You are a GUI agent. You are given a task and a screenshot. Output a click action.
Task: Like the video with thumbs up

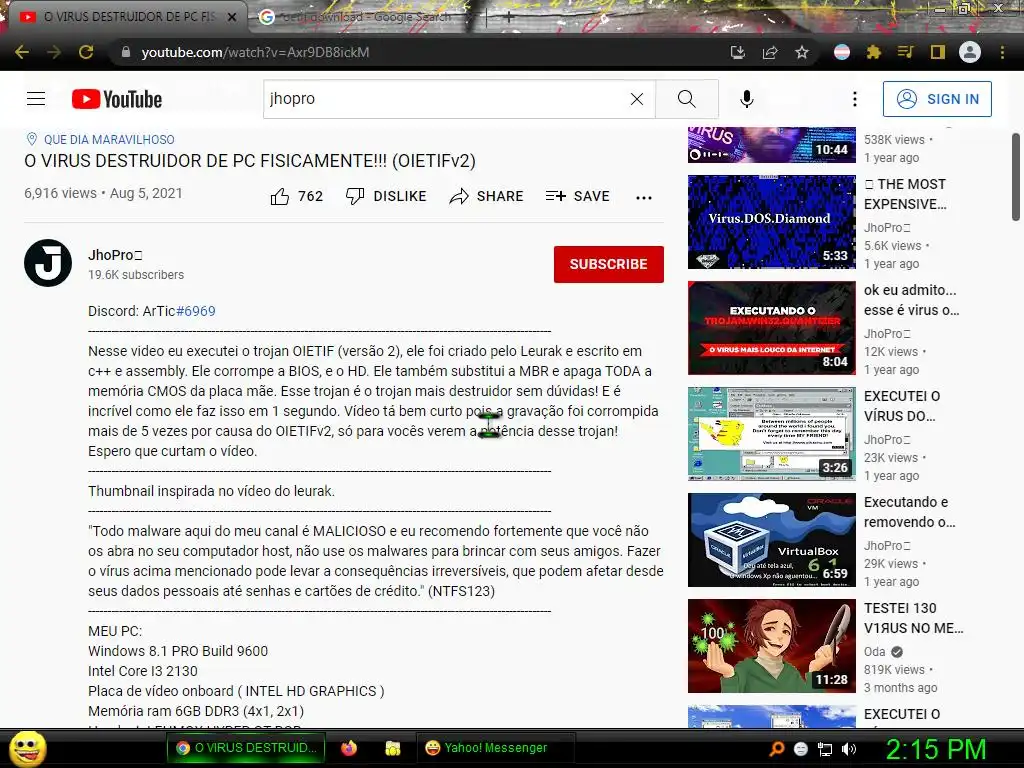click(296, 196)
